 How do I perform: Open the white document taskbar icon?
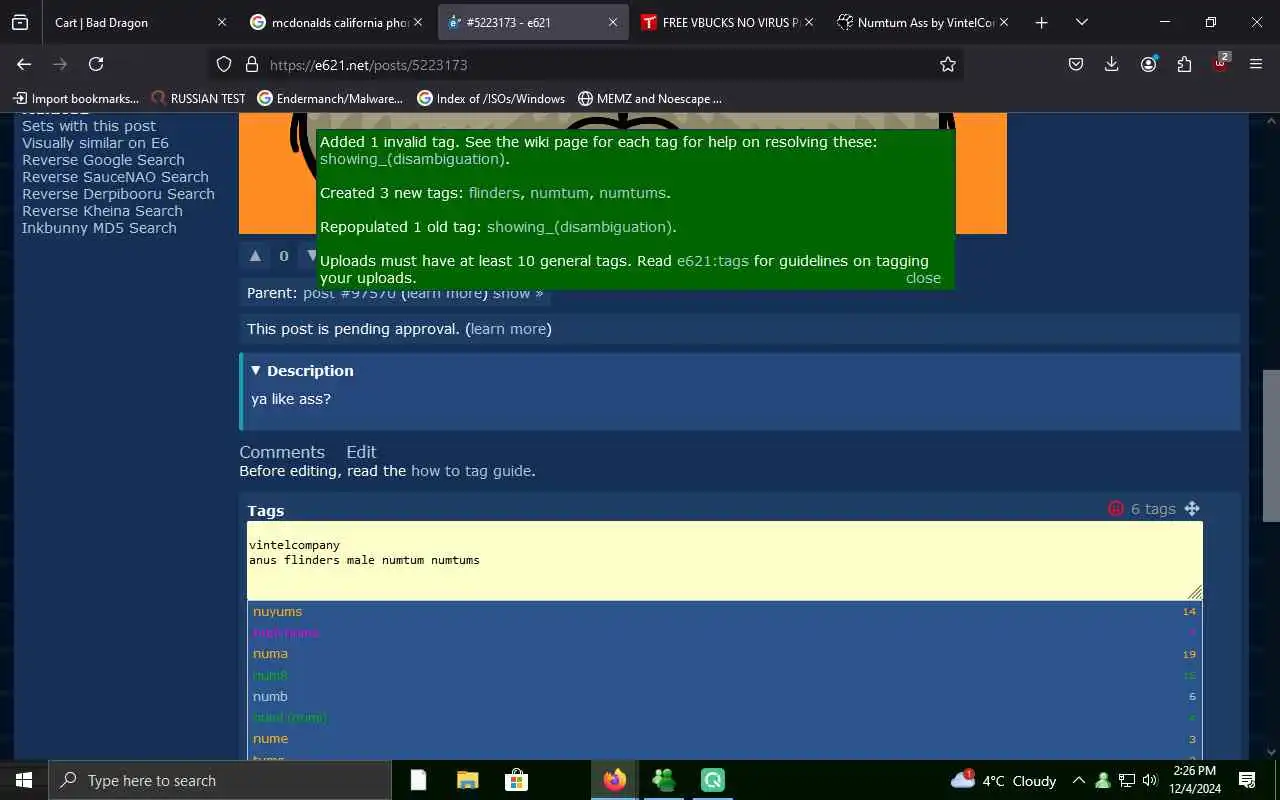tap(418, 780)
